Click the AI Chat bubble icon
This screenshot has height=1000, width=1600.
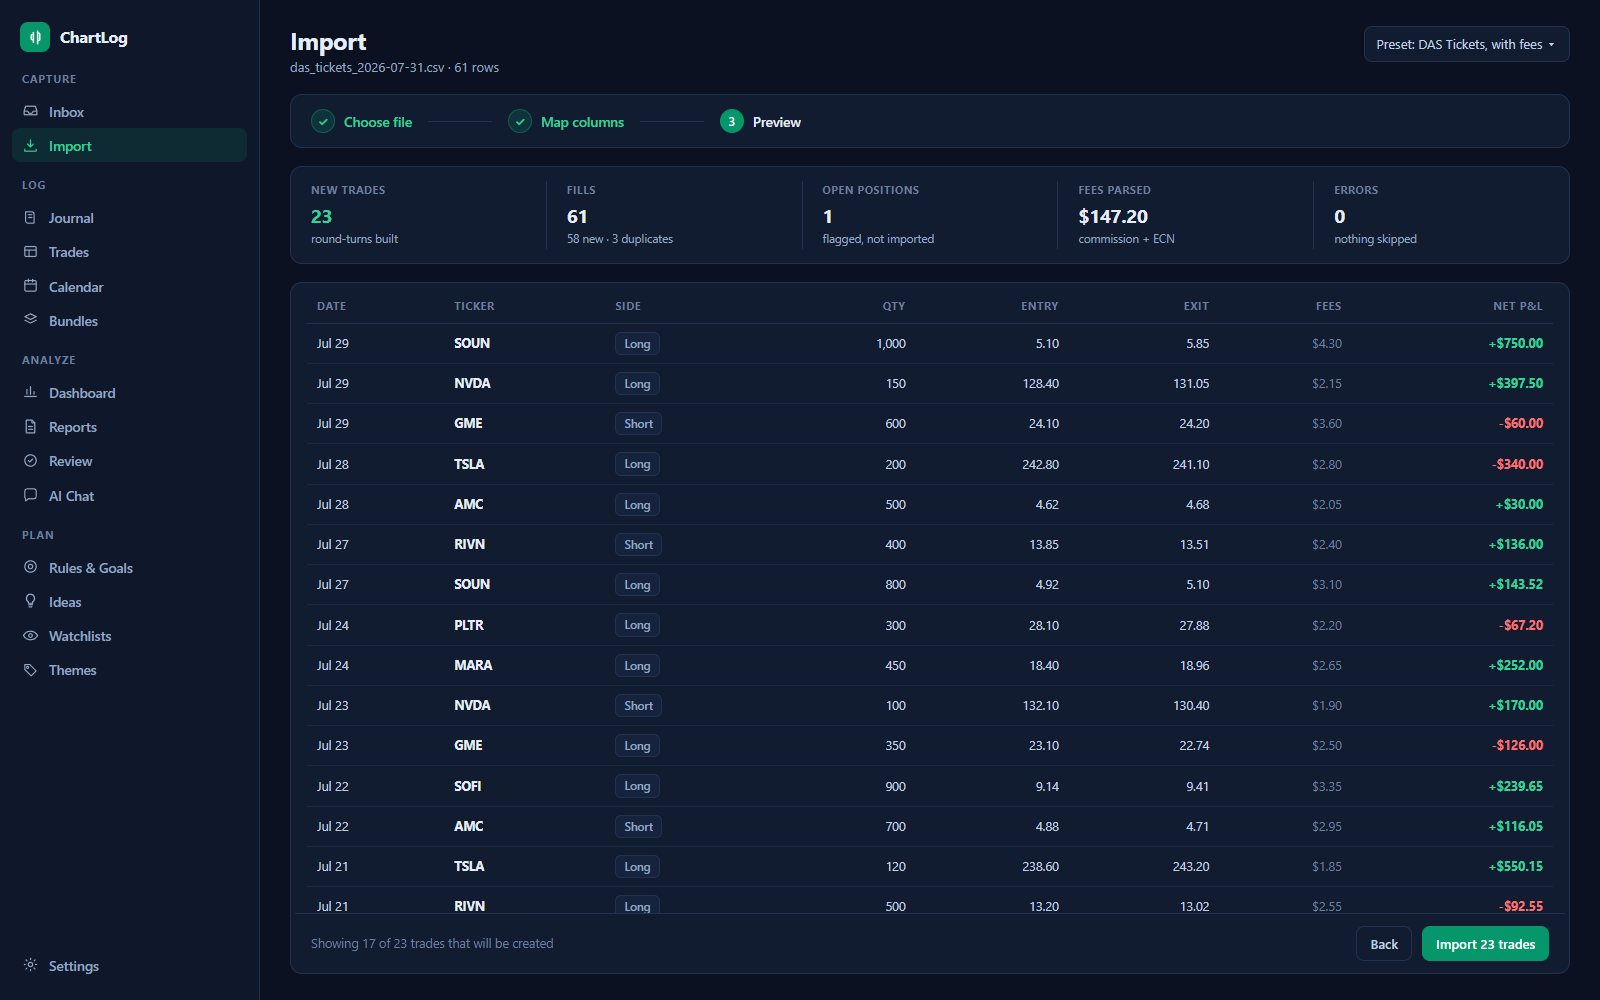[31, 495]
